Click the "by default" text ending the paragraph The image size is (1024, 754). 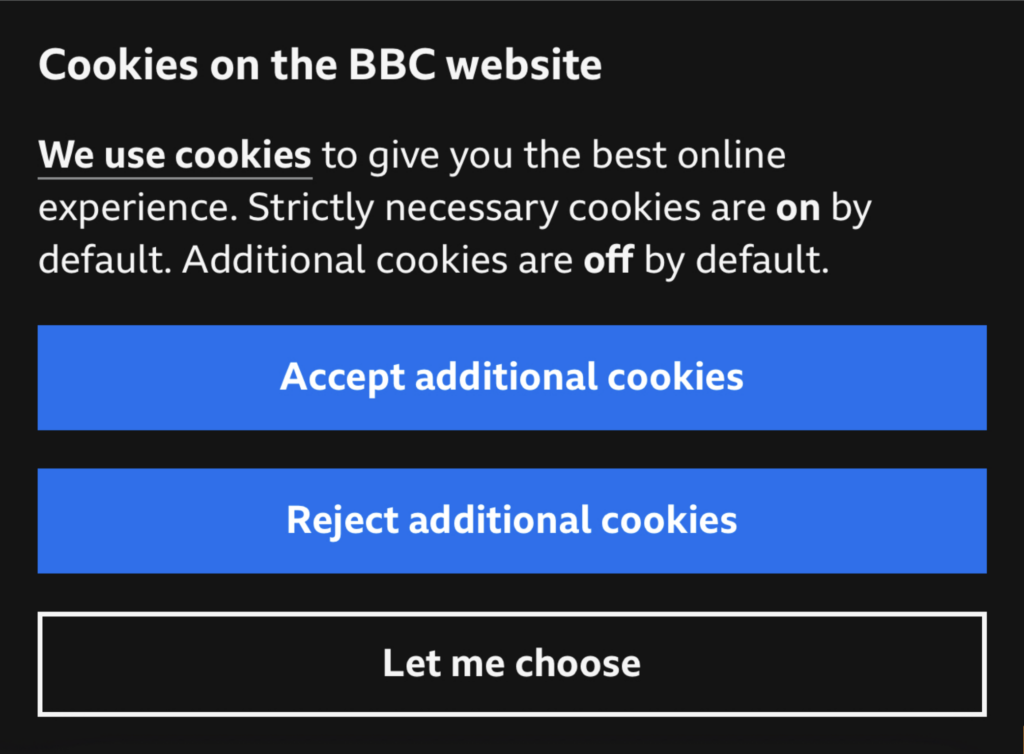click(736, 260)
